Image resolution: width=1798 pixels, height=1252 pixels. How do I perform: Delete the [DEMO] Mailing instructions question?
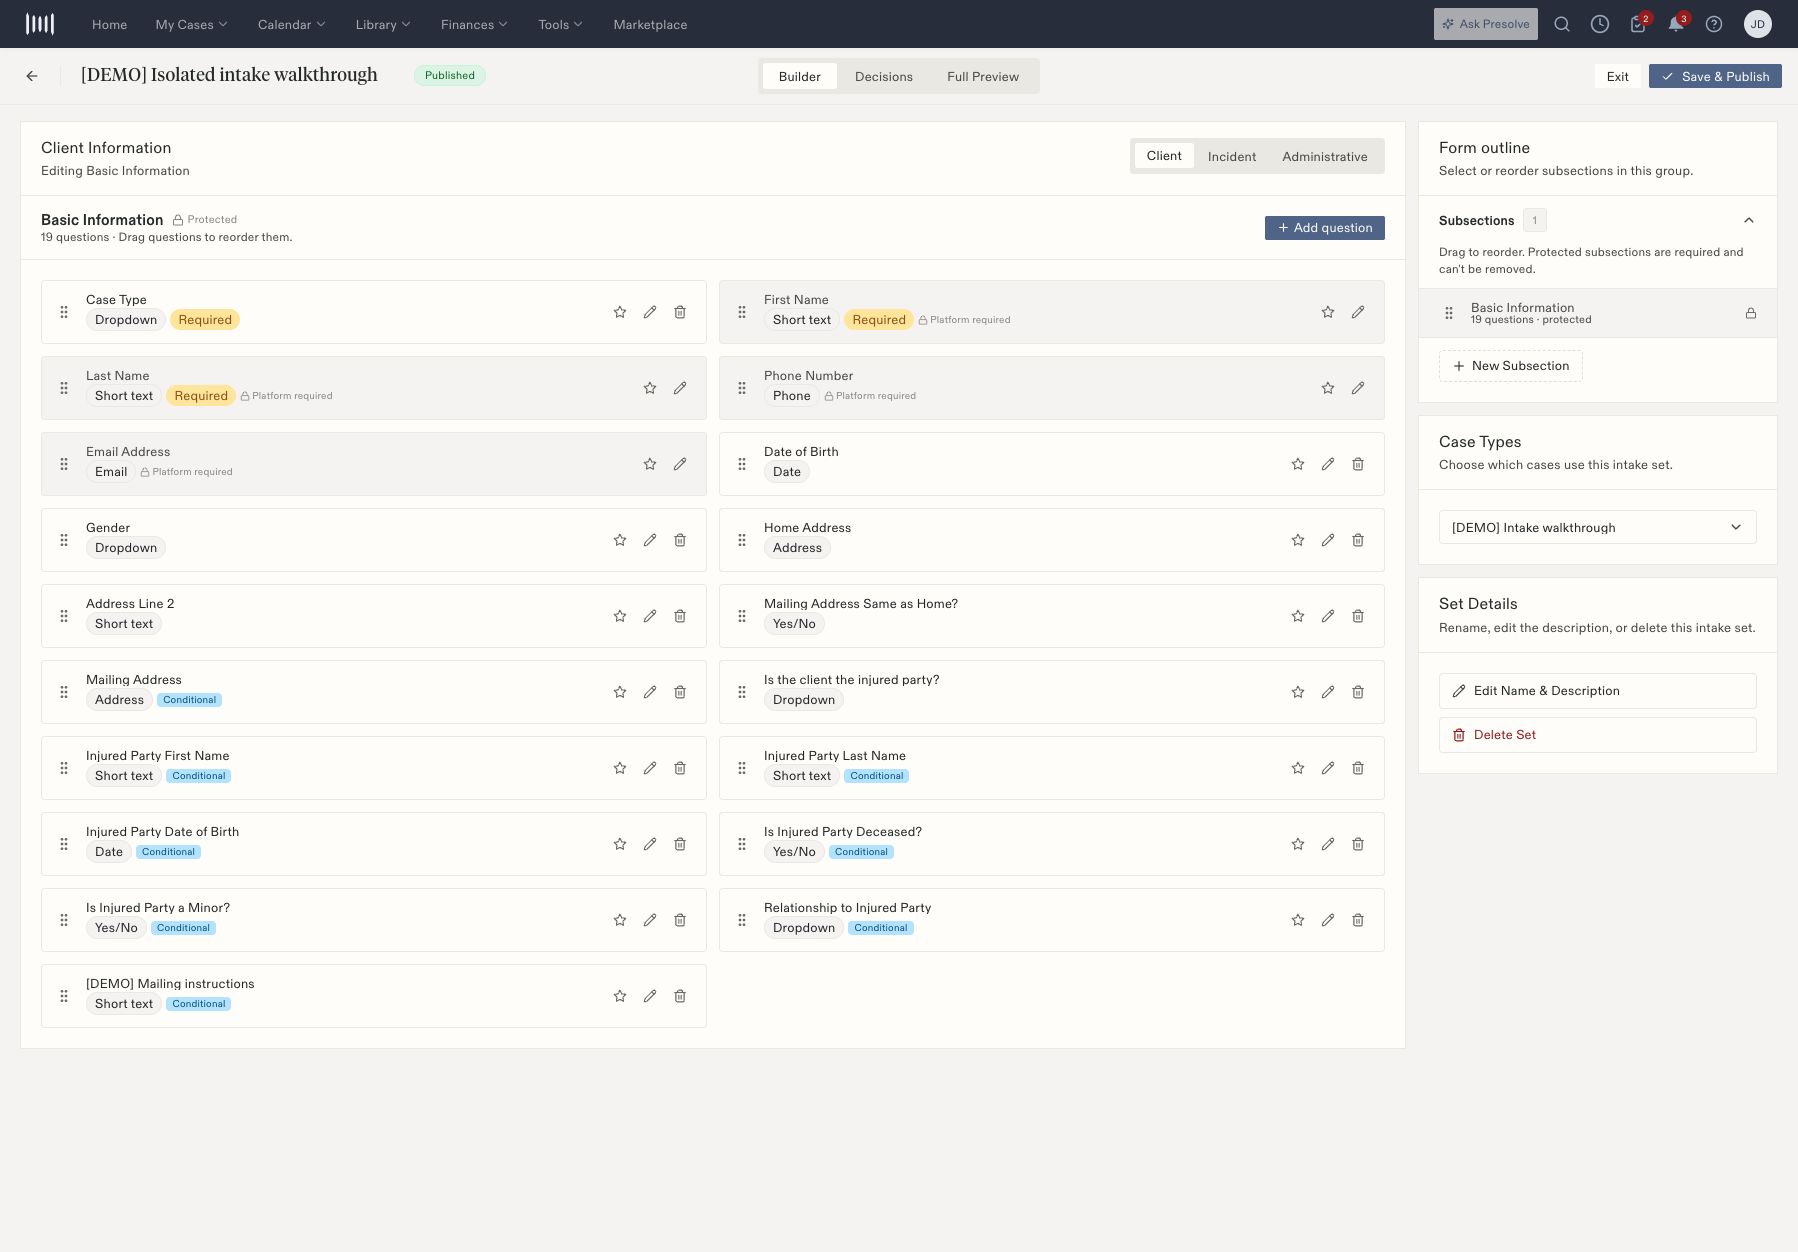(x=680, y=996)
